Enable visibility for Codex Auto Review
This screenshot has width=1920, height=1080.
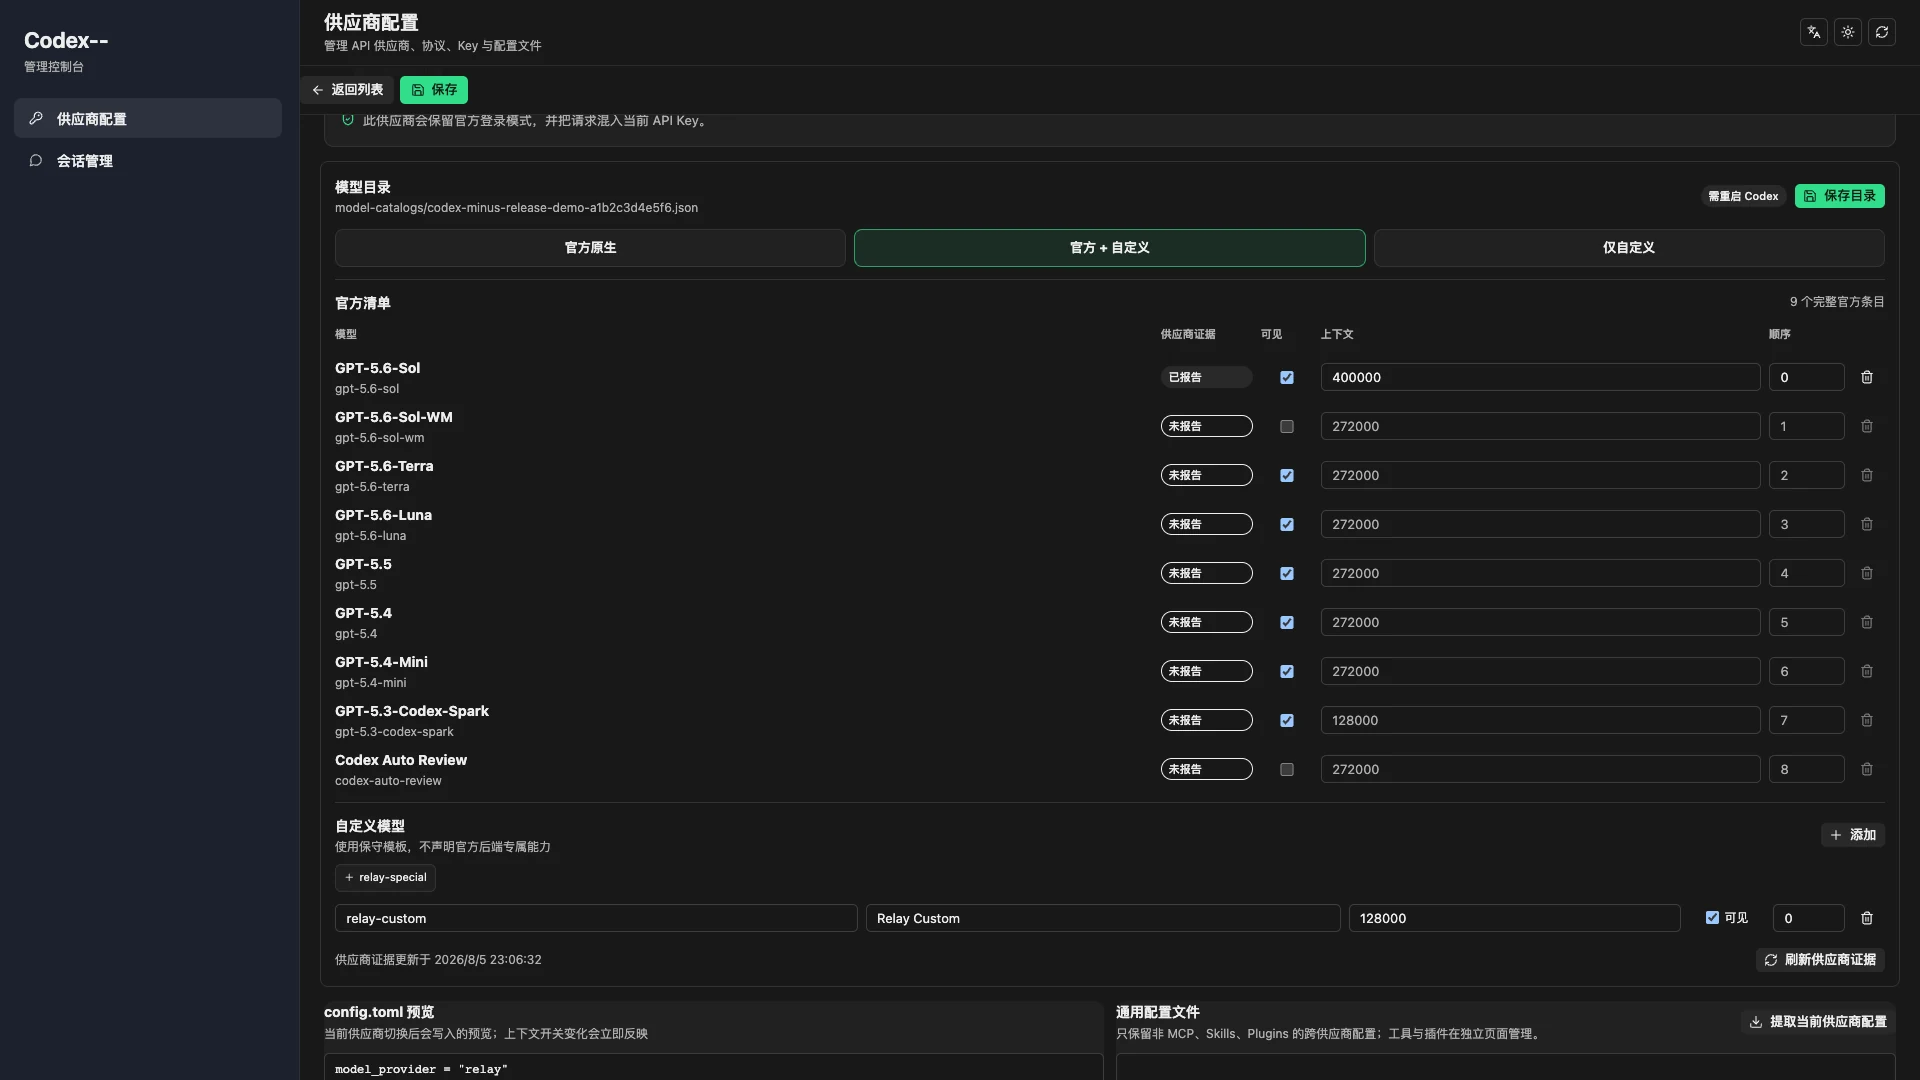(x=1287, y=769)
